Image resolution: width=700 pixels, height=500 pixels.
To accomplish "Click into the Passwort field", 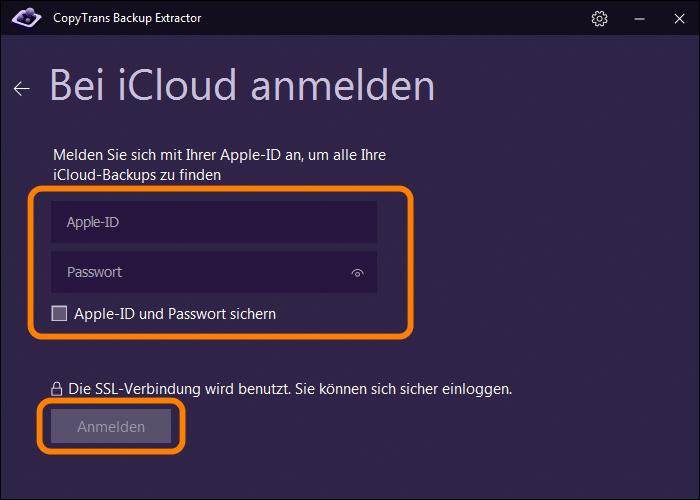I will coord(200,272).
